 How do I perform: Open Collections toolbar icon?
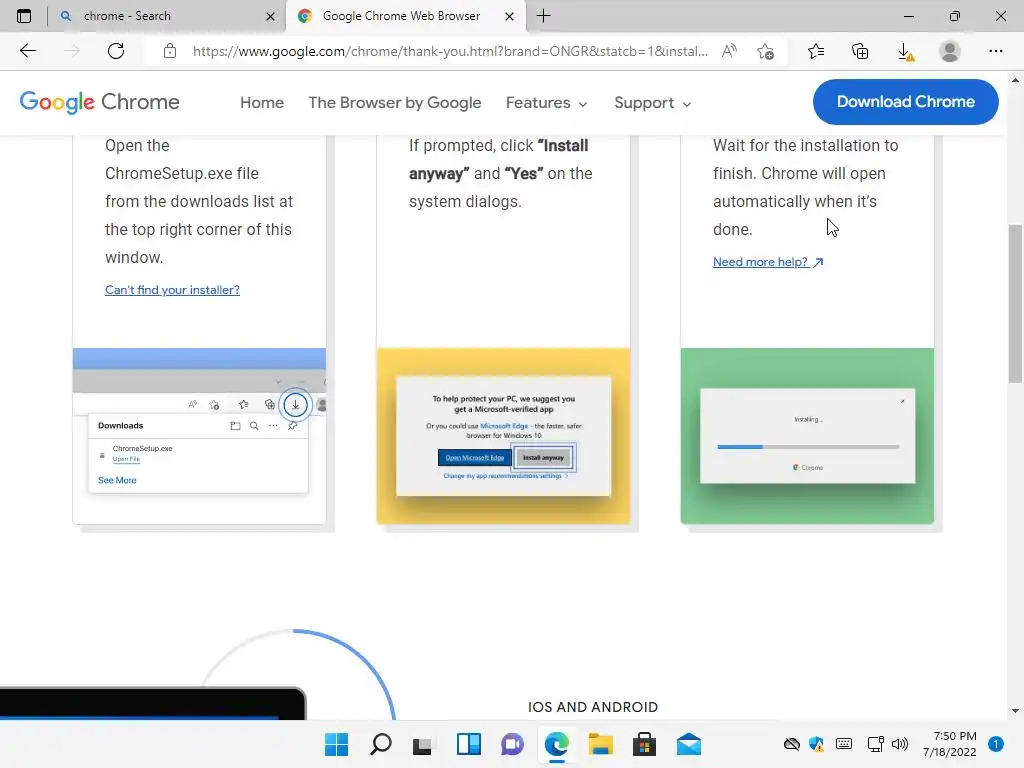[x=860, y=51]
